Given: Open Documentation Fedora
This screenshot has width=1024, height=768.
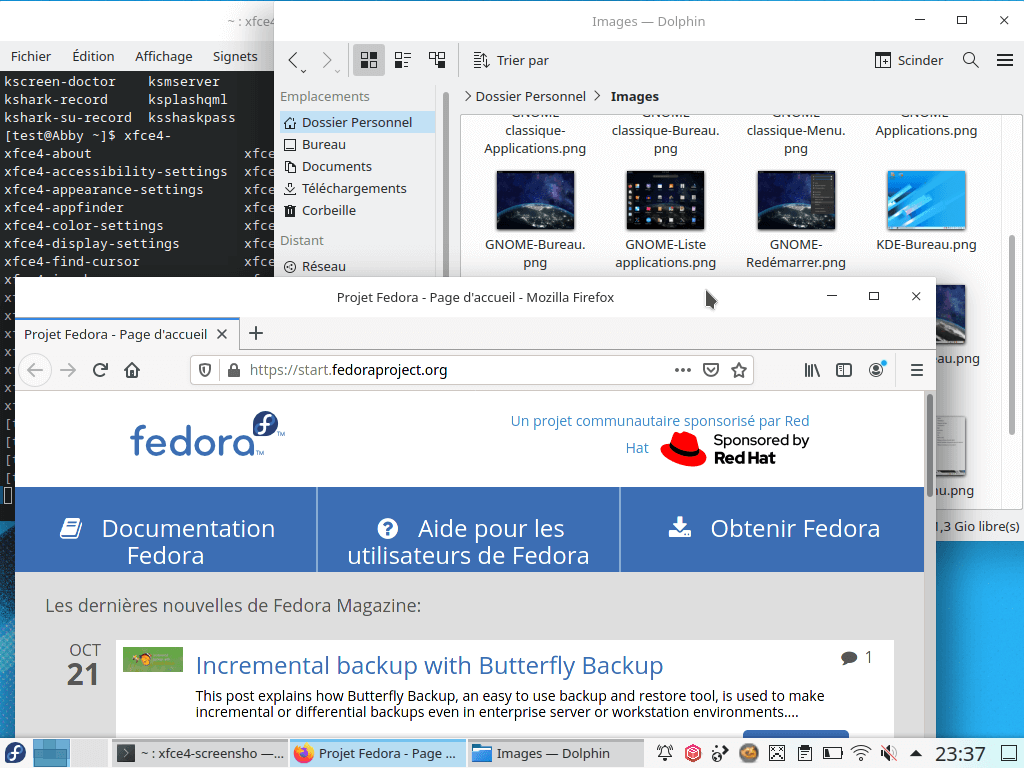Looking at the screenshot, I should [x=166, y=530].
